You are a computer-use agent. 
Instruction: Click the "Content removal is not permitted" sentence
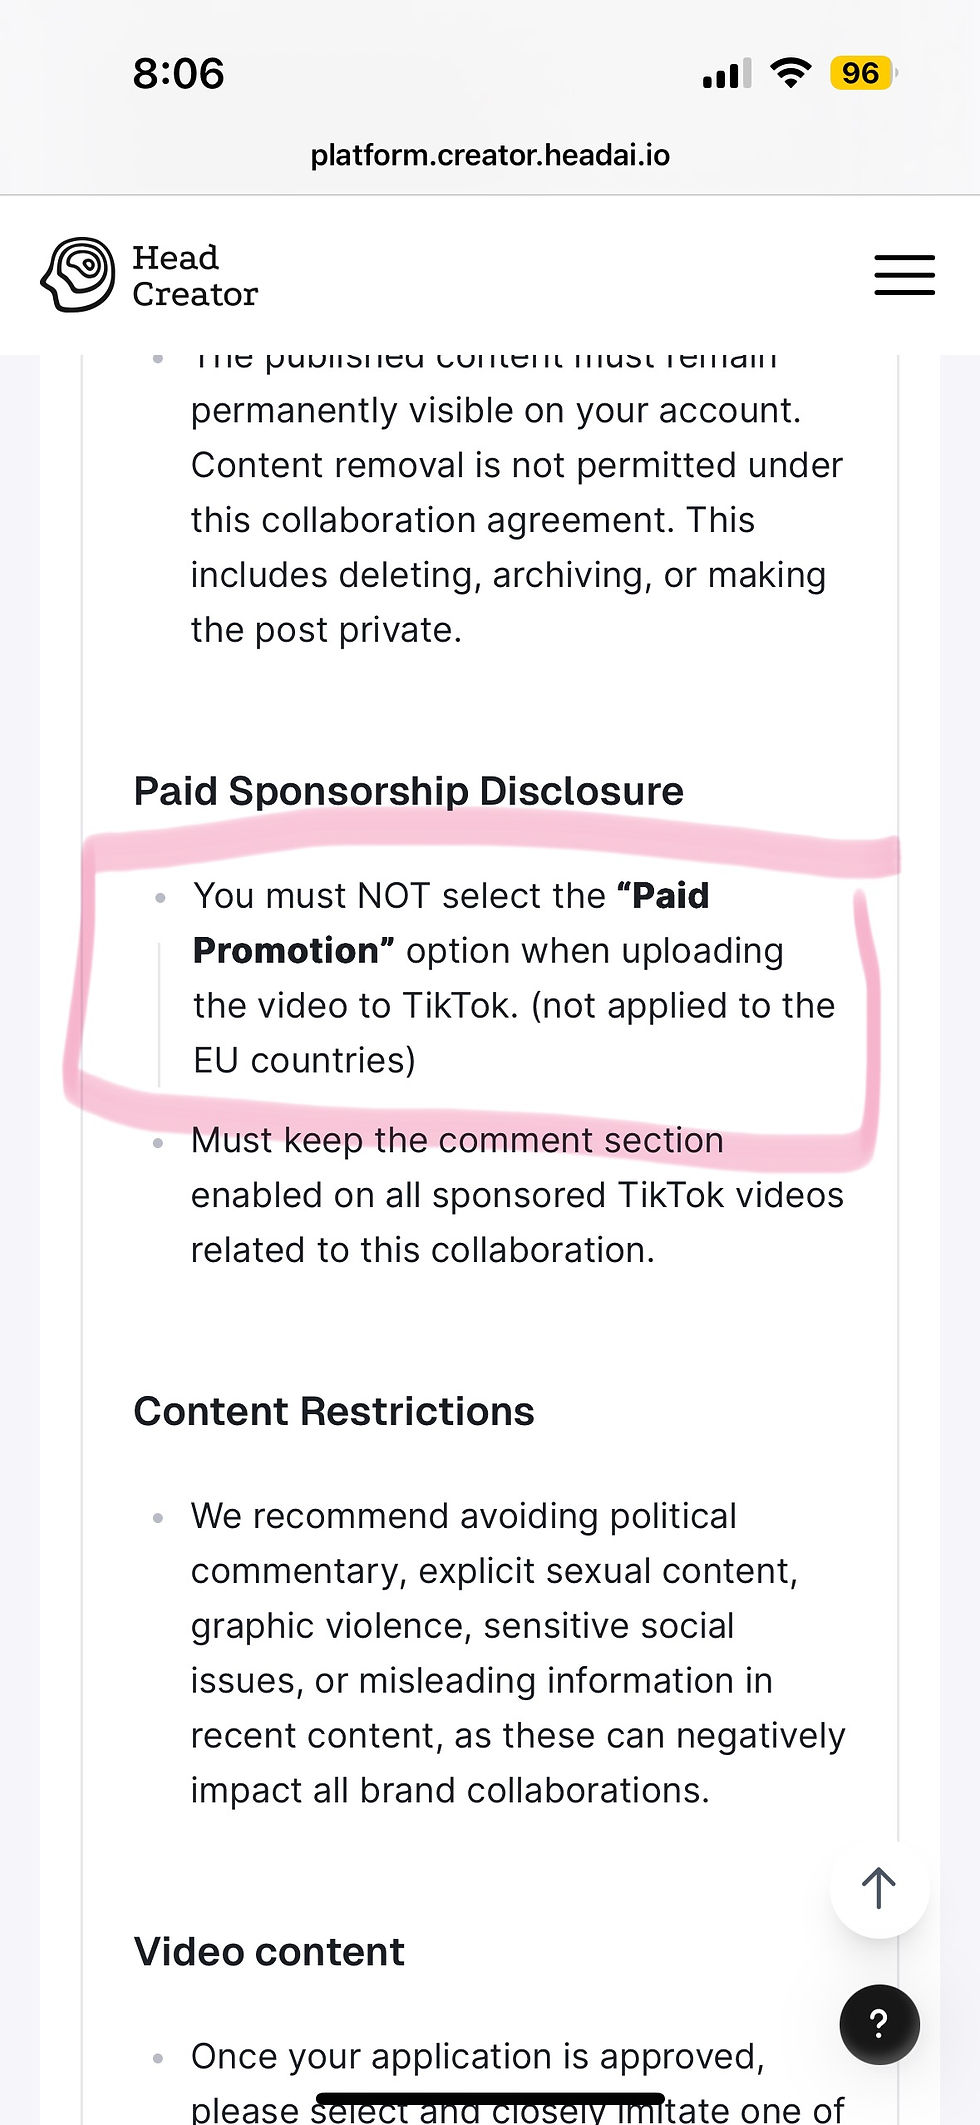point(516,466)
